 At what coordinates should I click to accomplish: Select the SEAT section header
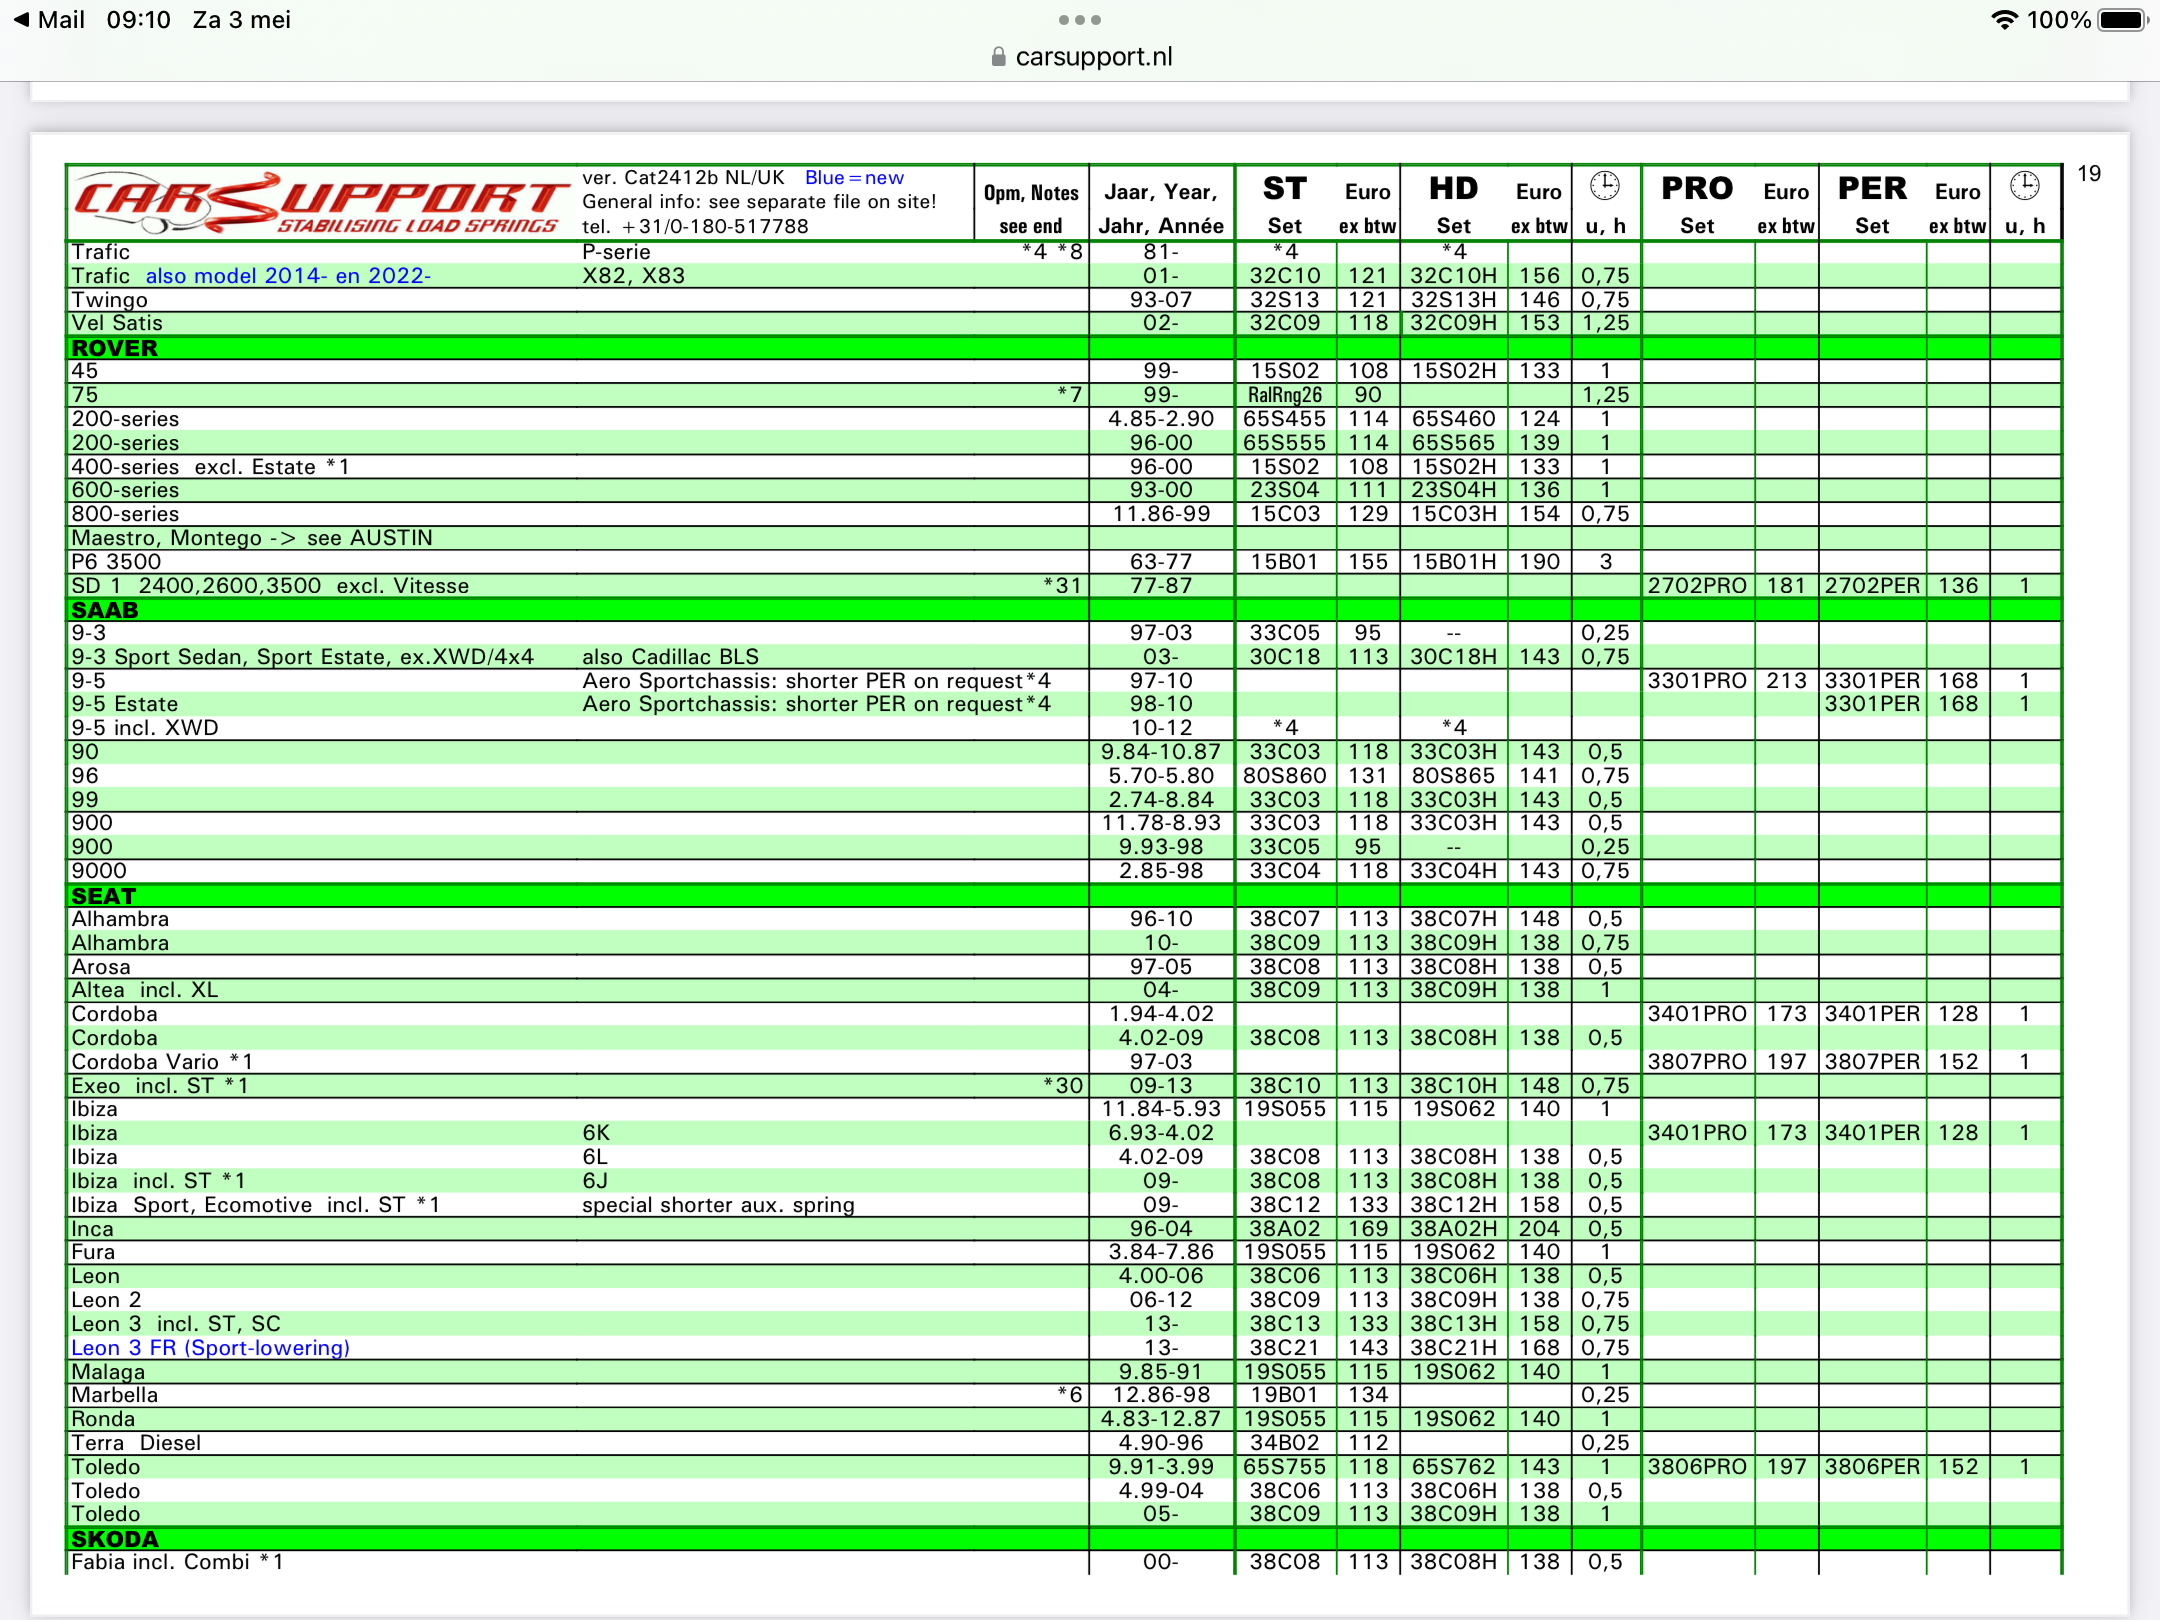coord(103,896)
